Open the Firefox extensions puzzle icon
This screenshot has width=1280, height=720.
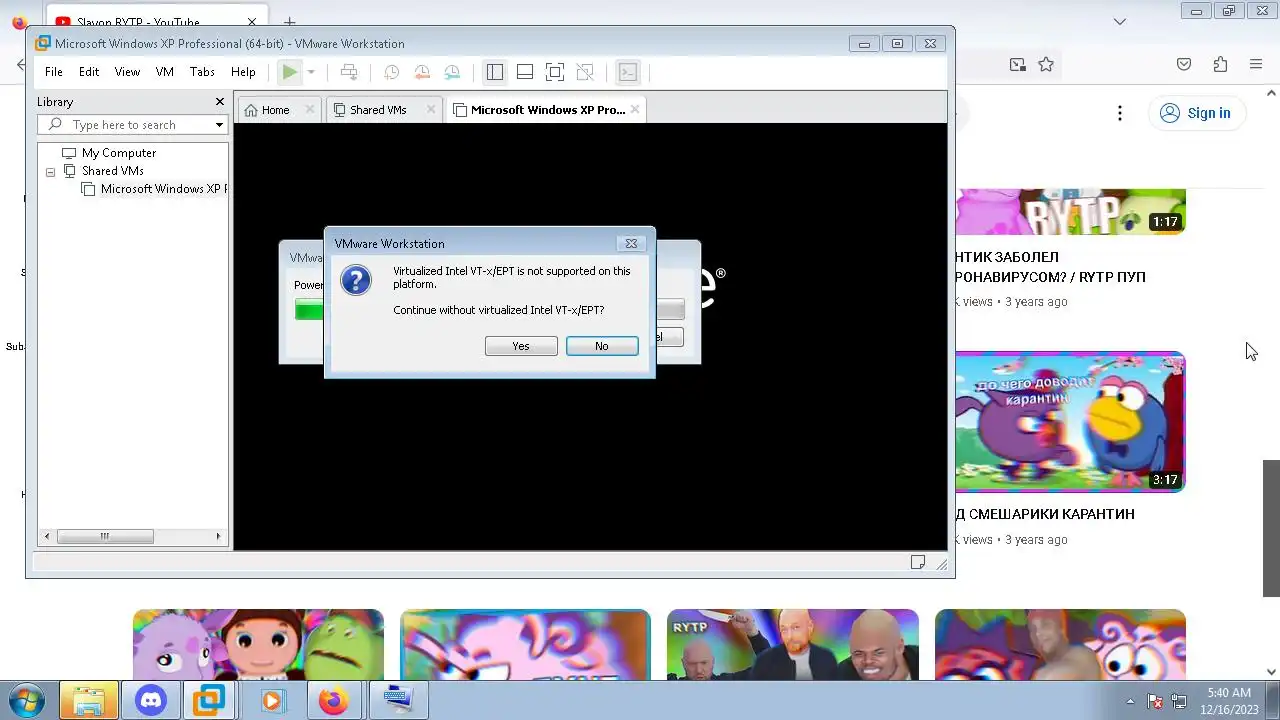click(x=1220, y=64)
